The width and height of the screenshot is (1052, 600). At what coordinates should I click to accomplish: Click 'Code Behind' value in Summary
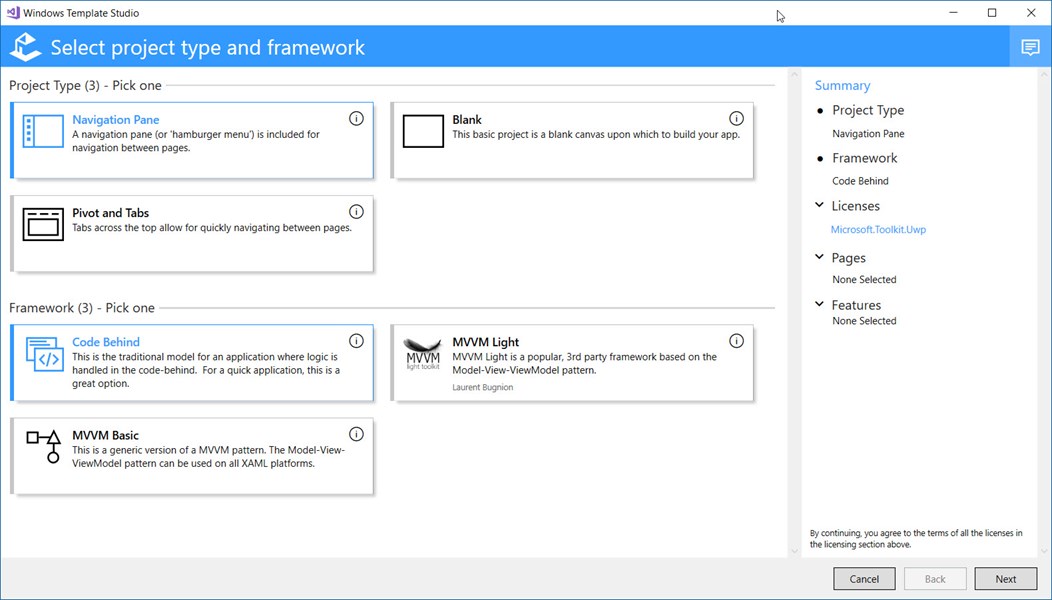[860, 181]
